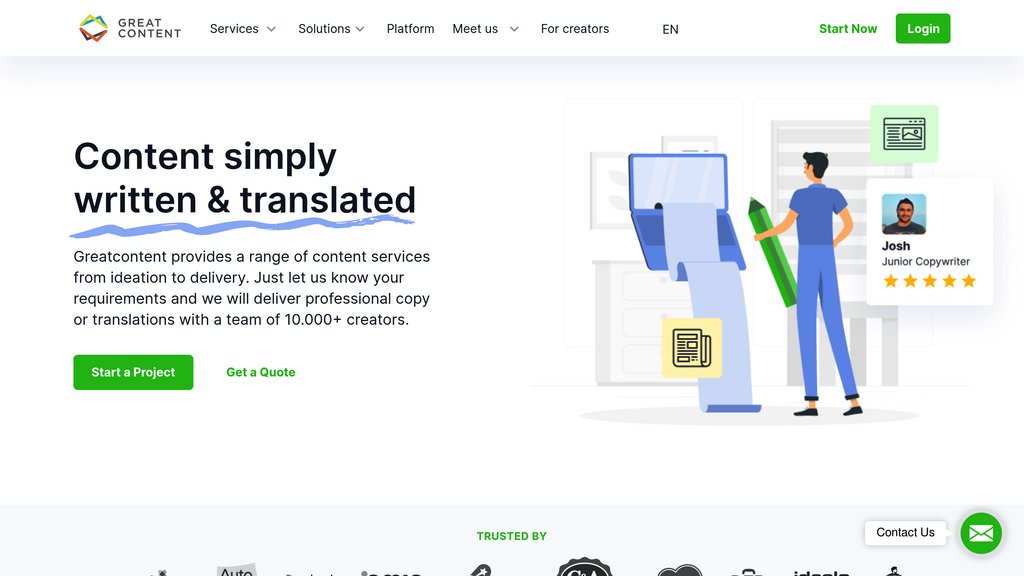Viewport: 1024px width, 576px height.
Task: Click the green envelope contact icon
Action: 981,533
